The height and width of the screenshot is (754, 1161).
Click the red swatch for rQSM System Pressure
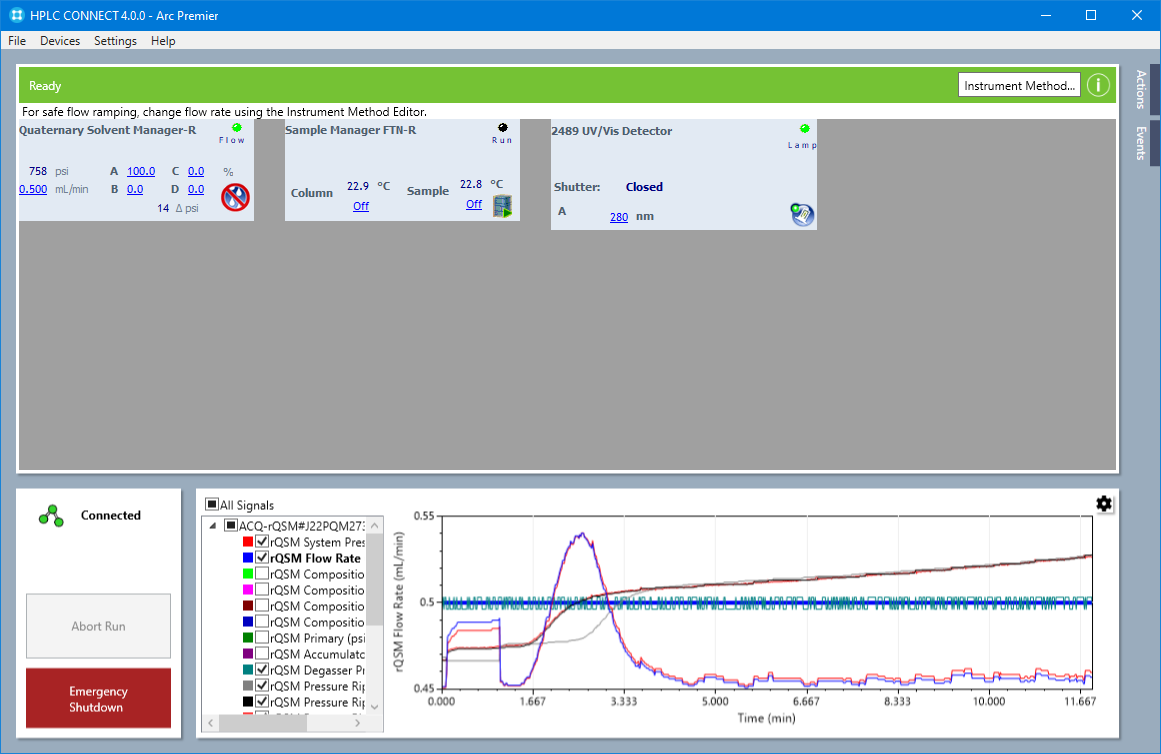point(248,542)
